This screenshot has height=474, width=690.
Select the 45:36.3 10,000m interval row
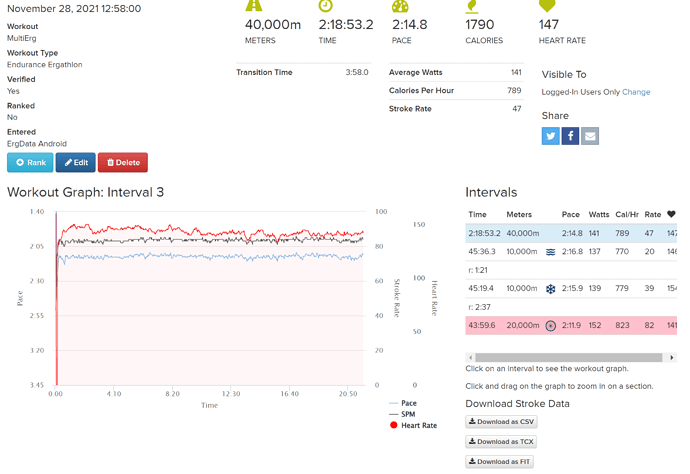click(571, 252)
